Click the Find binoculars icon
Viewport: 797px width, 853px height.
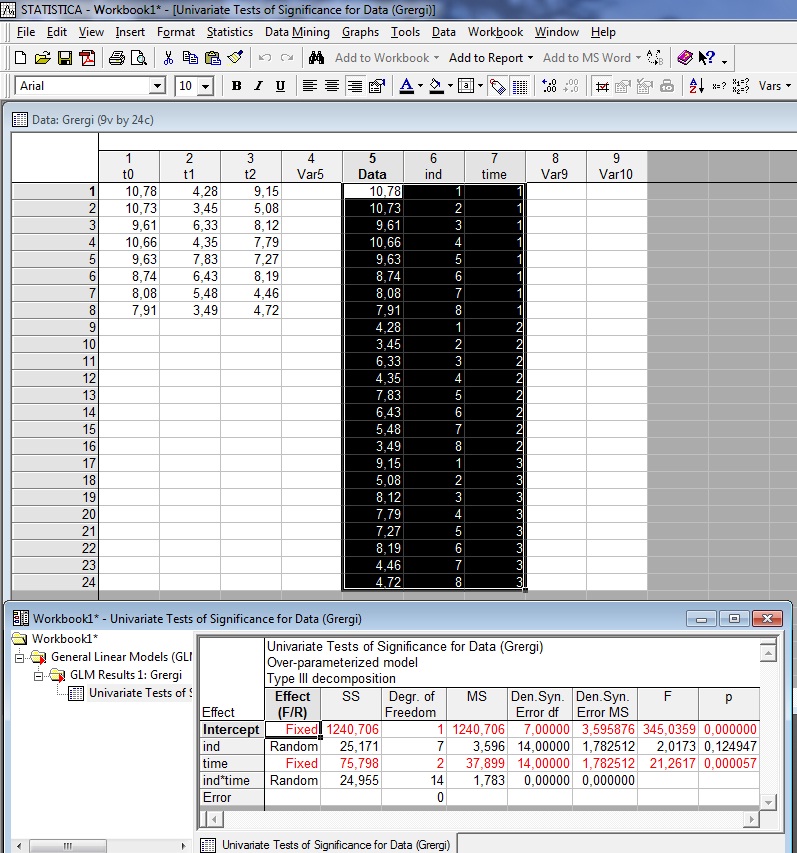317,58
